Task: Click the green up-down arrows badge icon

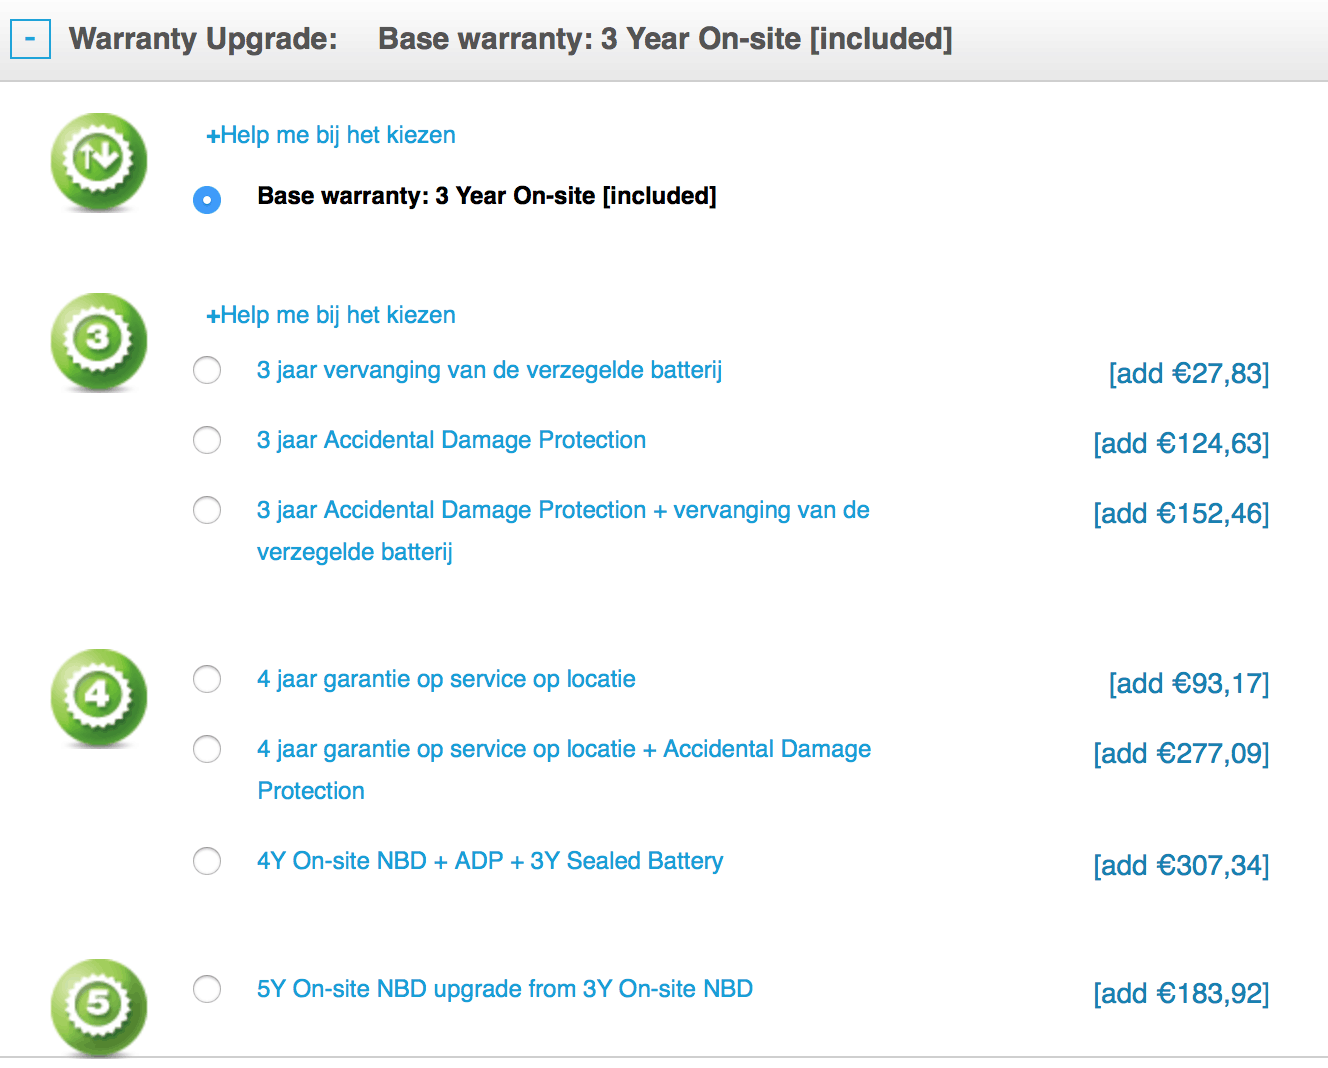Action: 98,160
